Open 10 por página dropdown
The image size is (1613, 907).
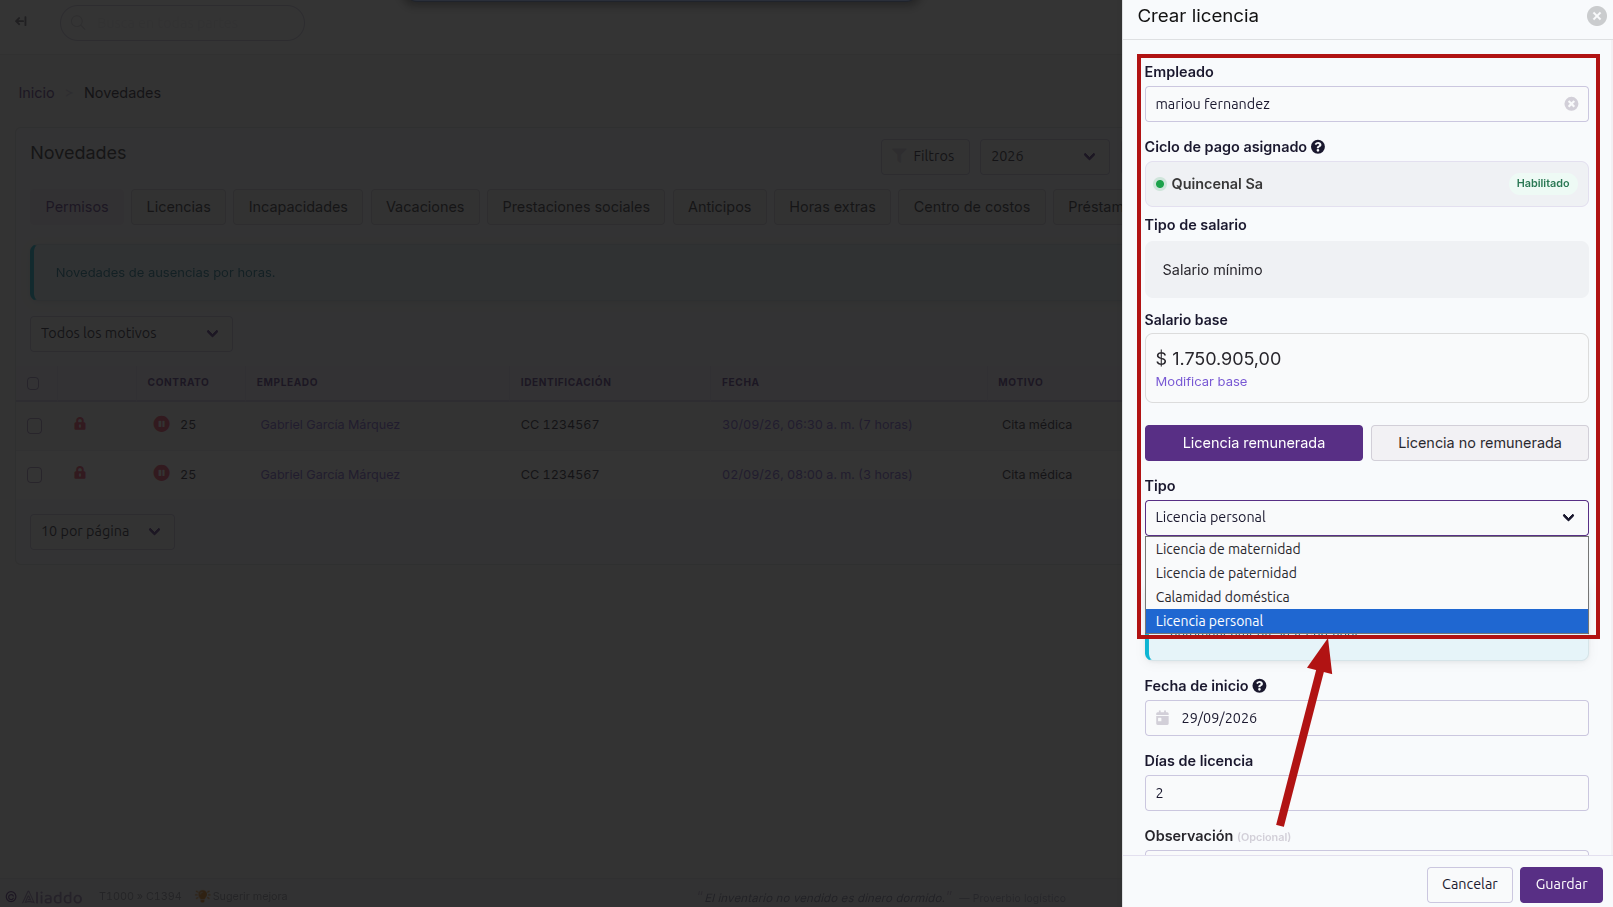click(x=102, y=531)
